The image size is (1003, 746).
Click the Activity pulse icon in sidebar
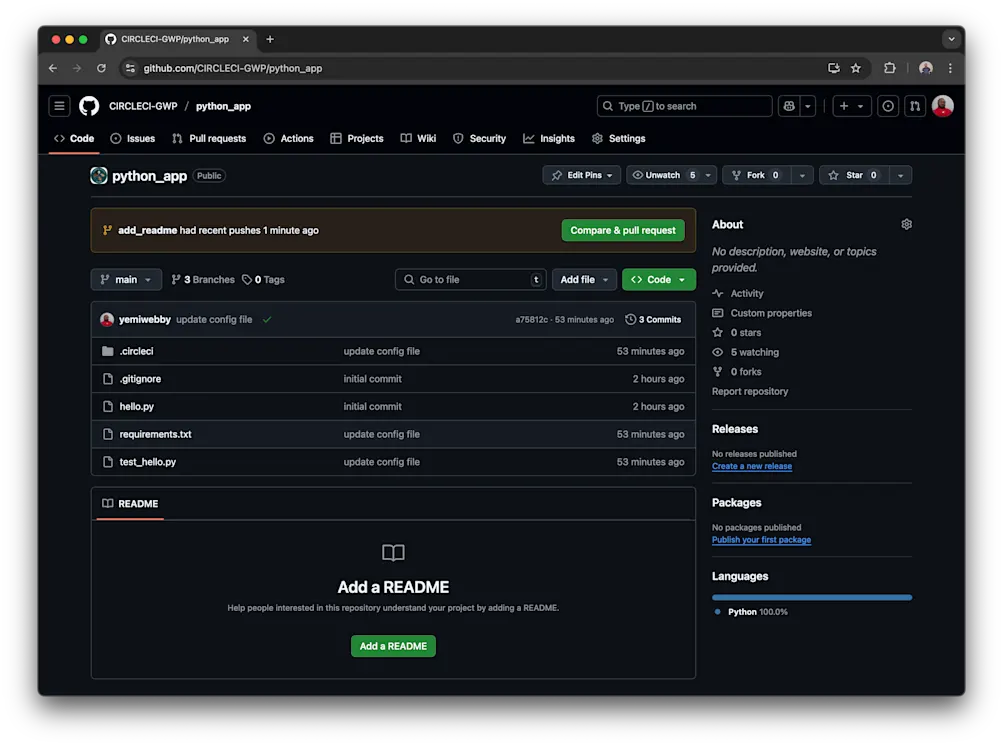[x=717, y=293]
